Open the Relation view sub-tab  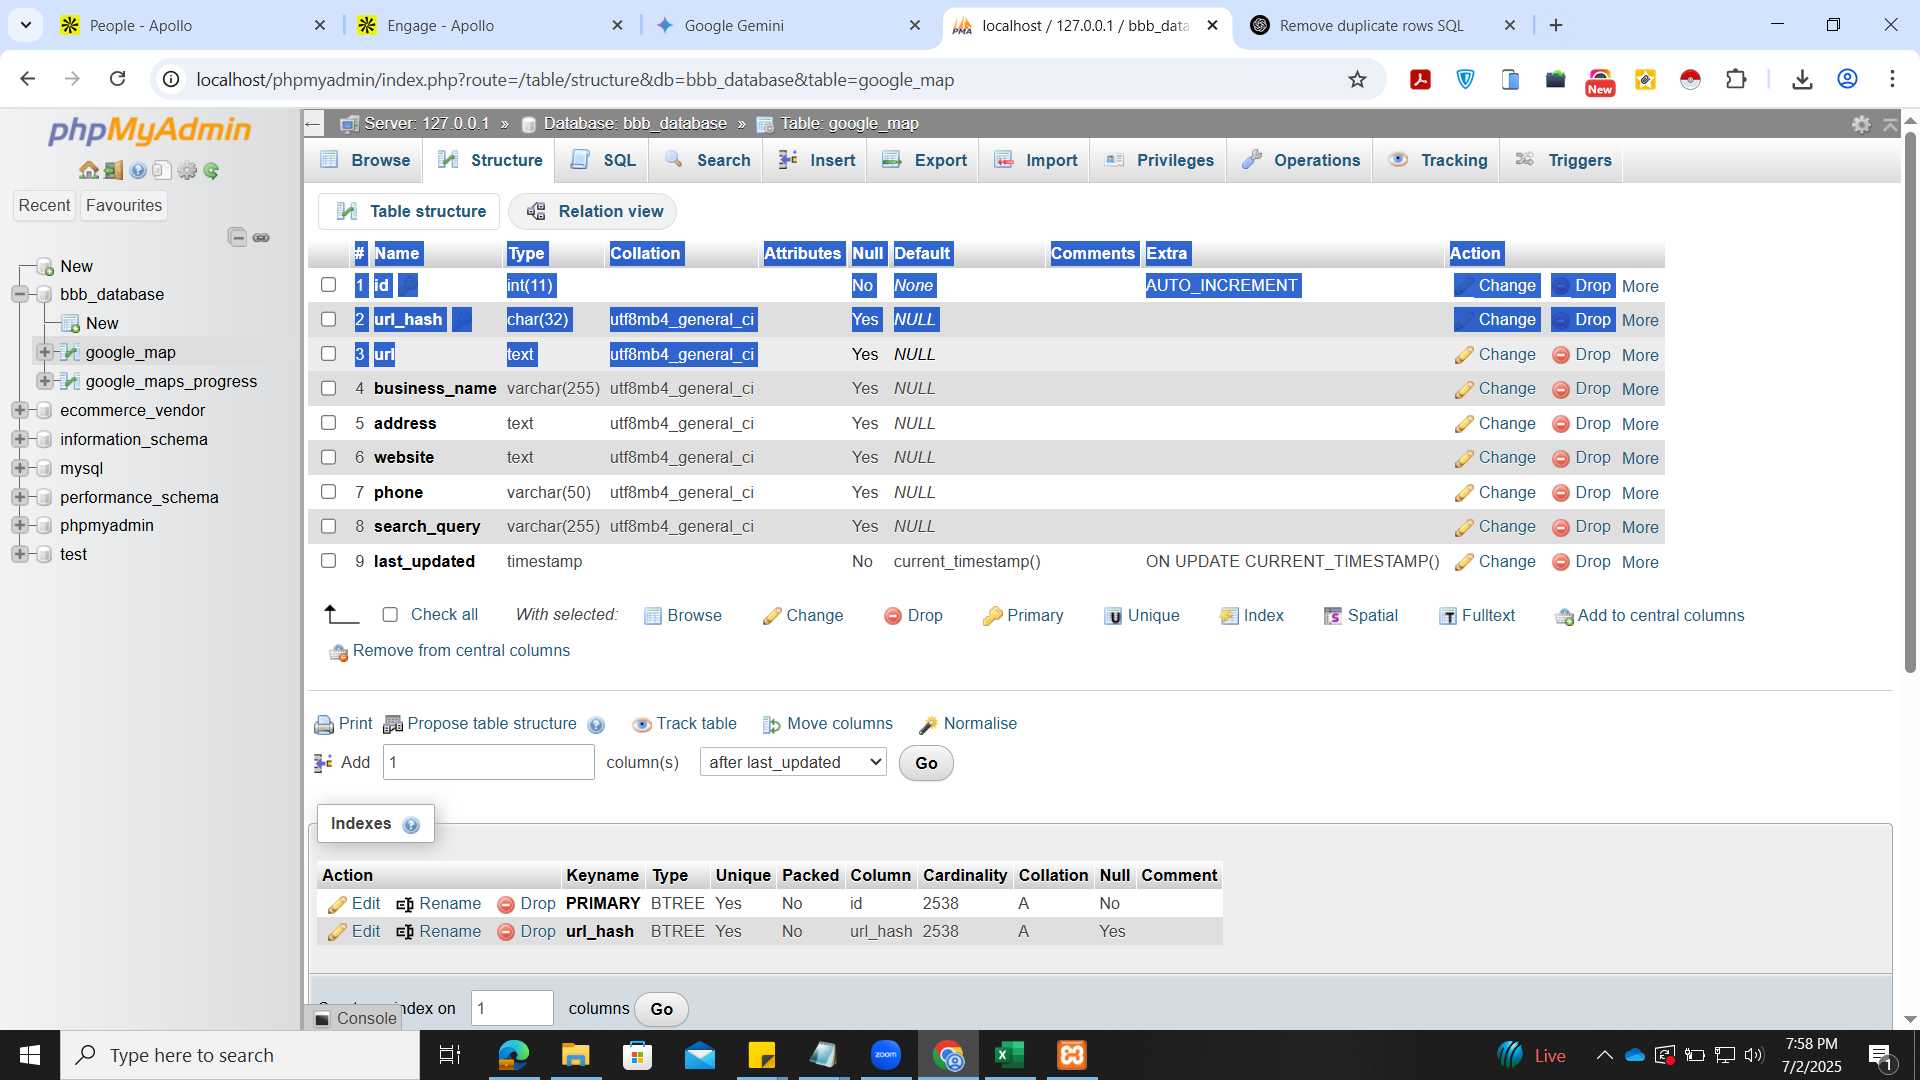(593, 212)
